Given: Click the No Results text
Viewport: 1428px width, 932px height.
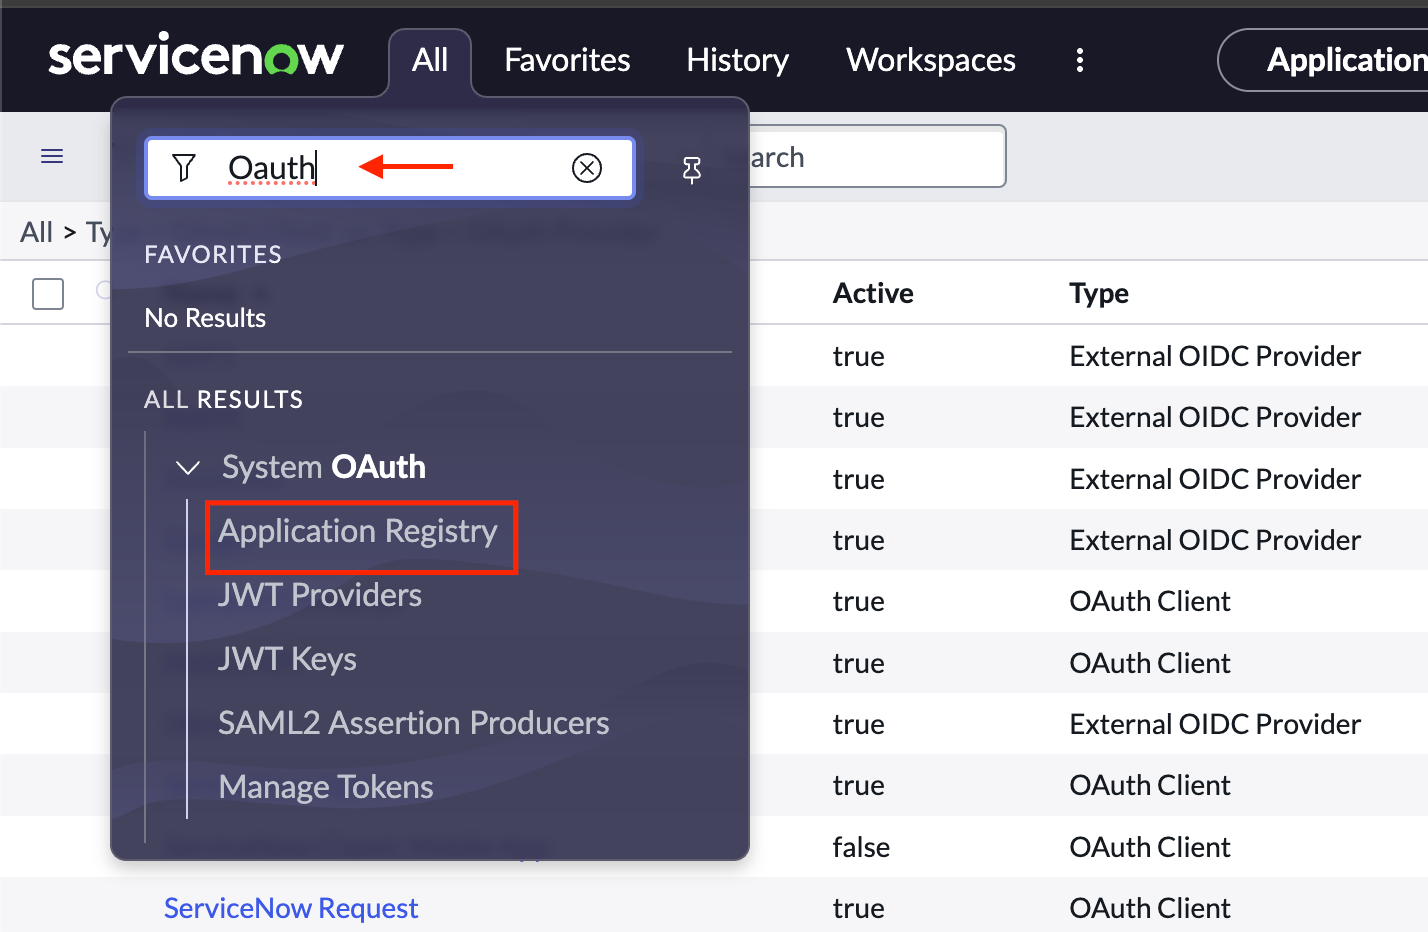Looking at the screenshot, I should tap(205, 318).
